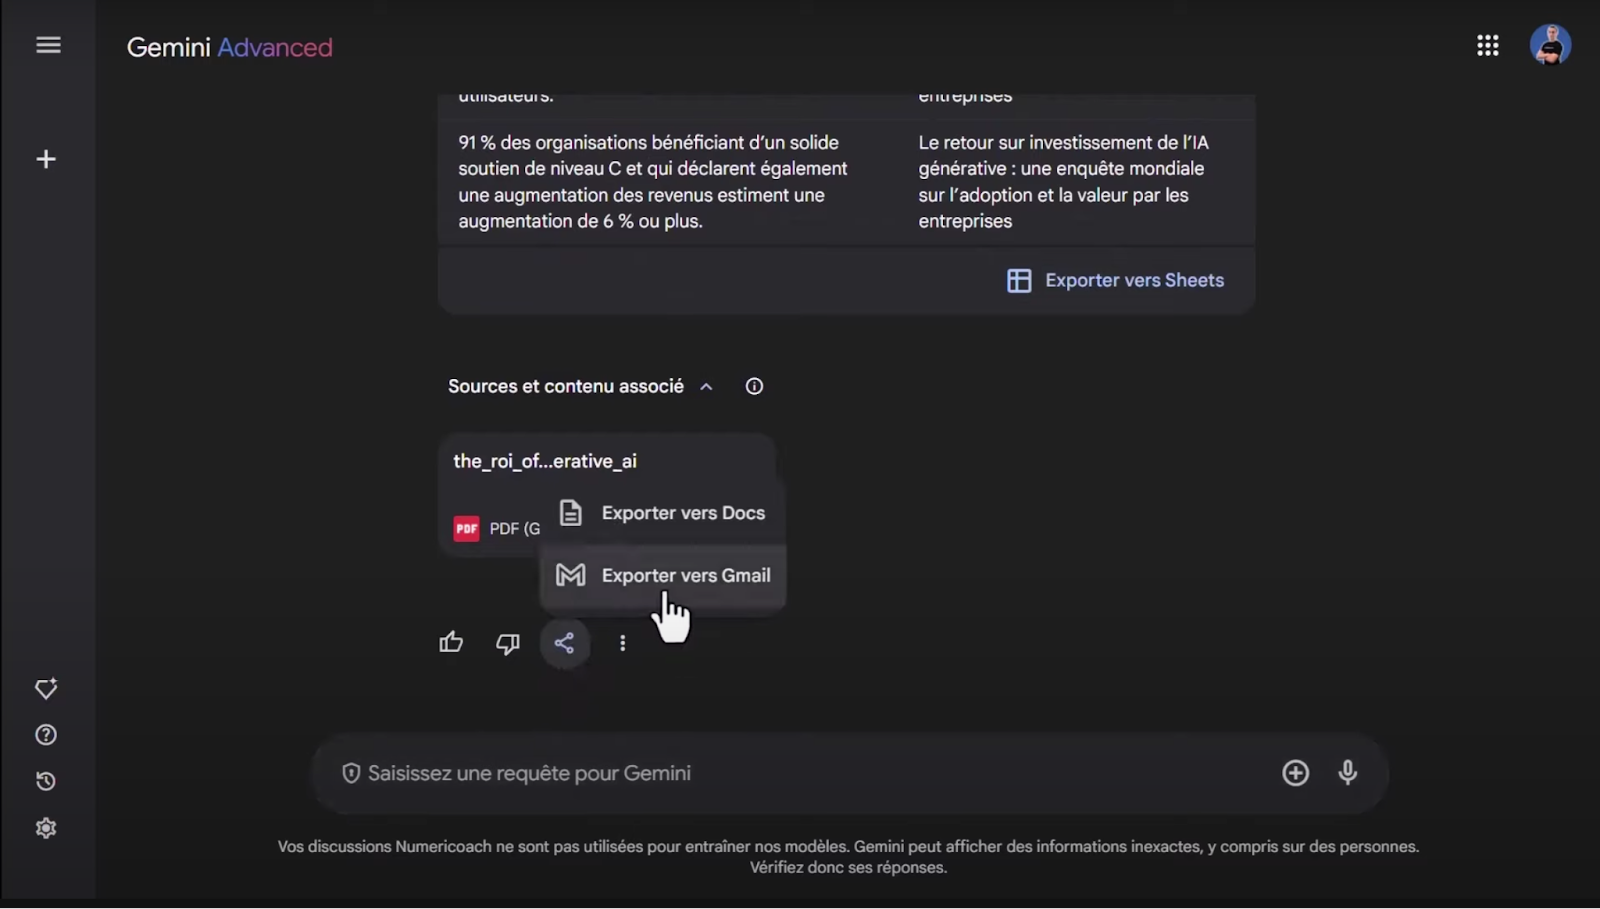Click the Vos discussions Numericoach disclaimer text

[x=848, y=857]
